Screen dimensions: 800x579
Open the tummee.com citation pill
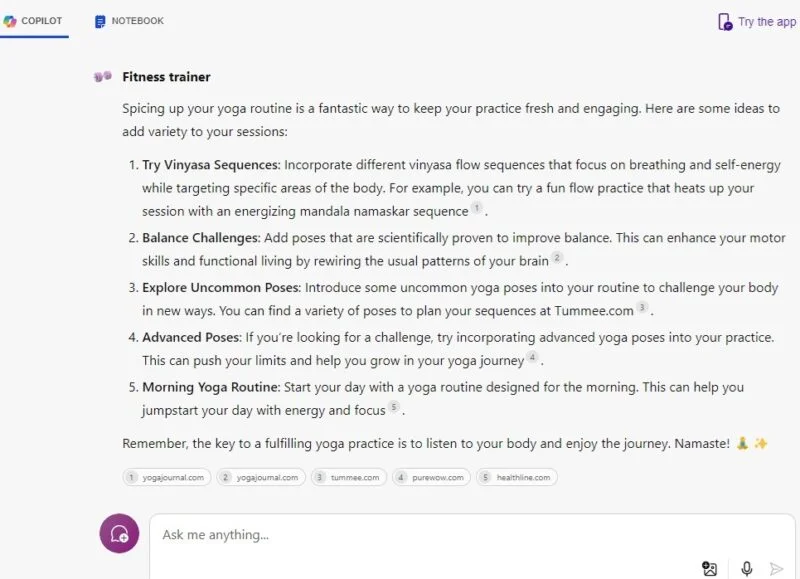click(346, 478)
